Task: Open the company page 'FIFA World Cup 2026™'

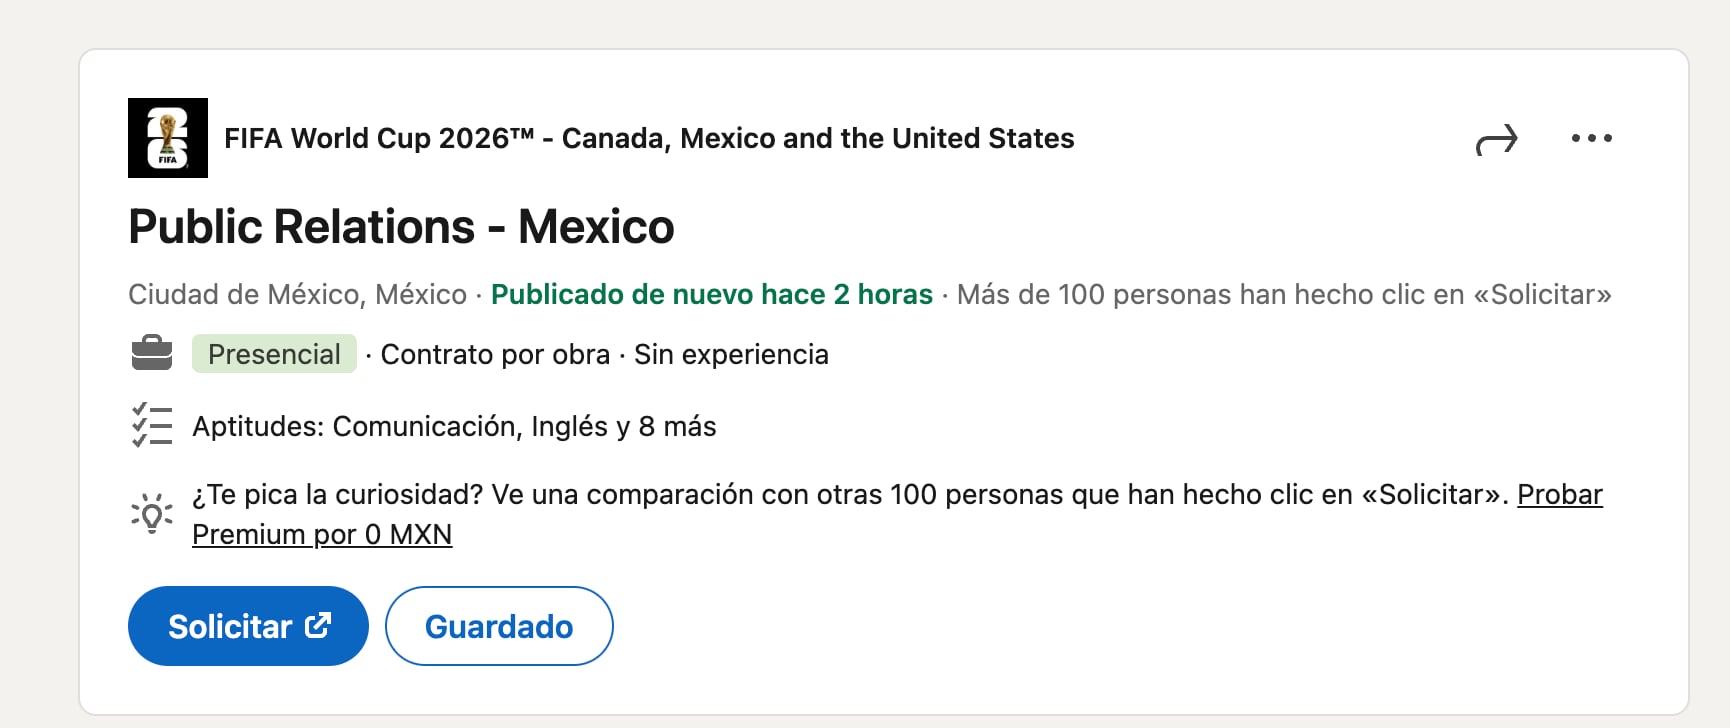Action: point(648,138)
